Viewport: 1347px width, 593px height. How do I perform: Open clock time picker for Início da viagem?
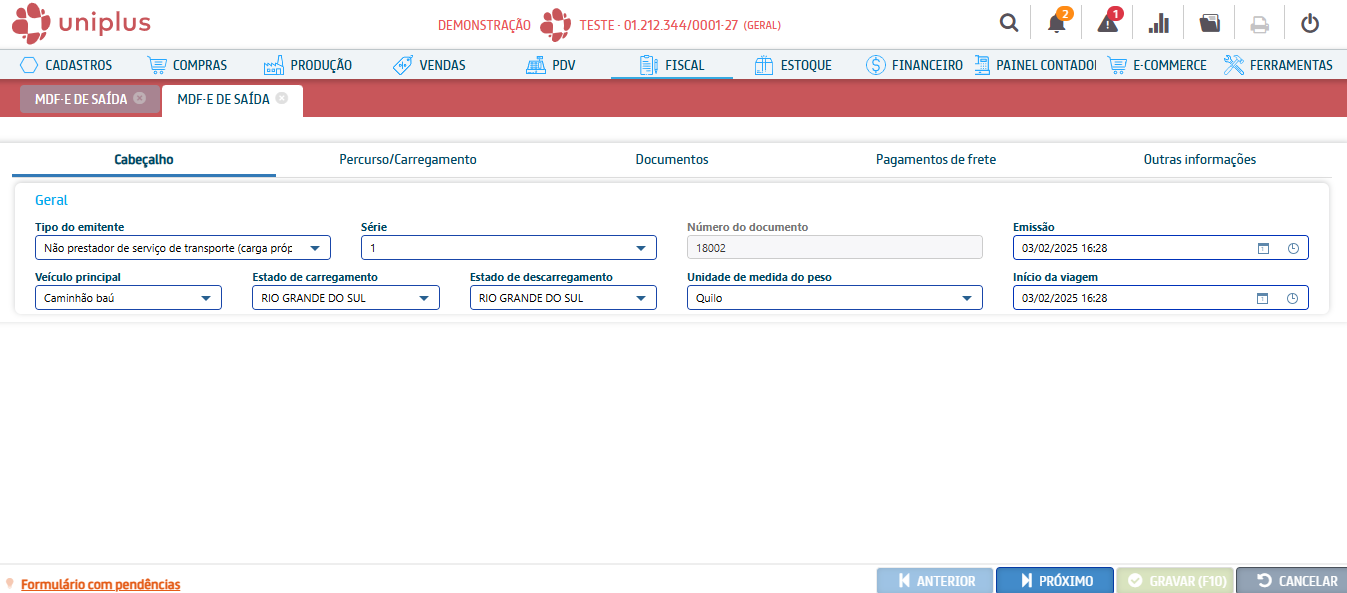tap(1293, 298)
